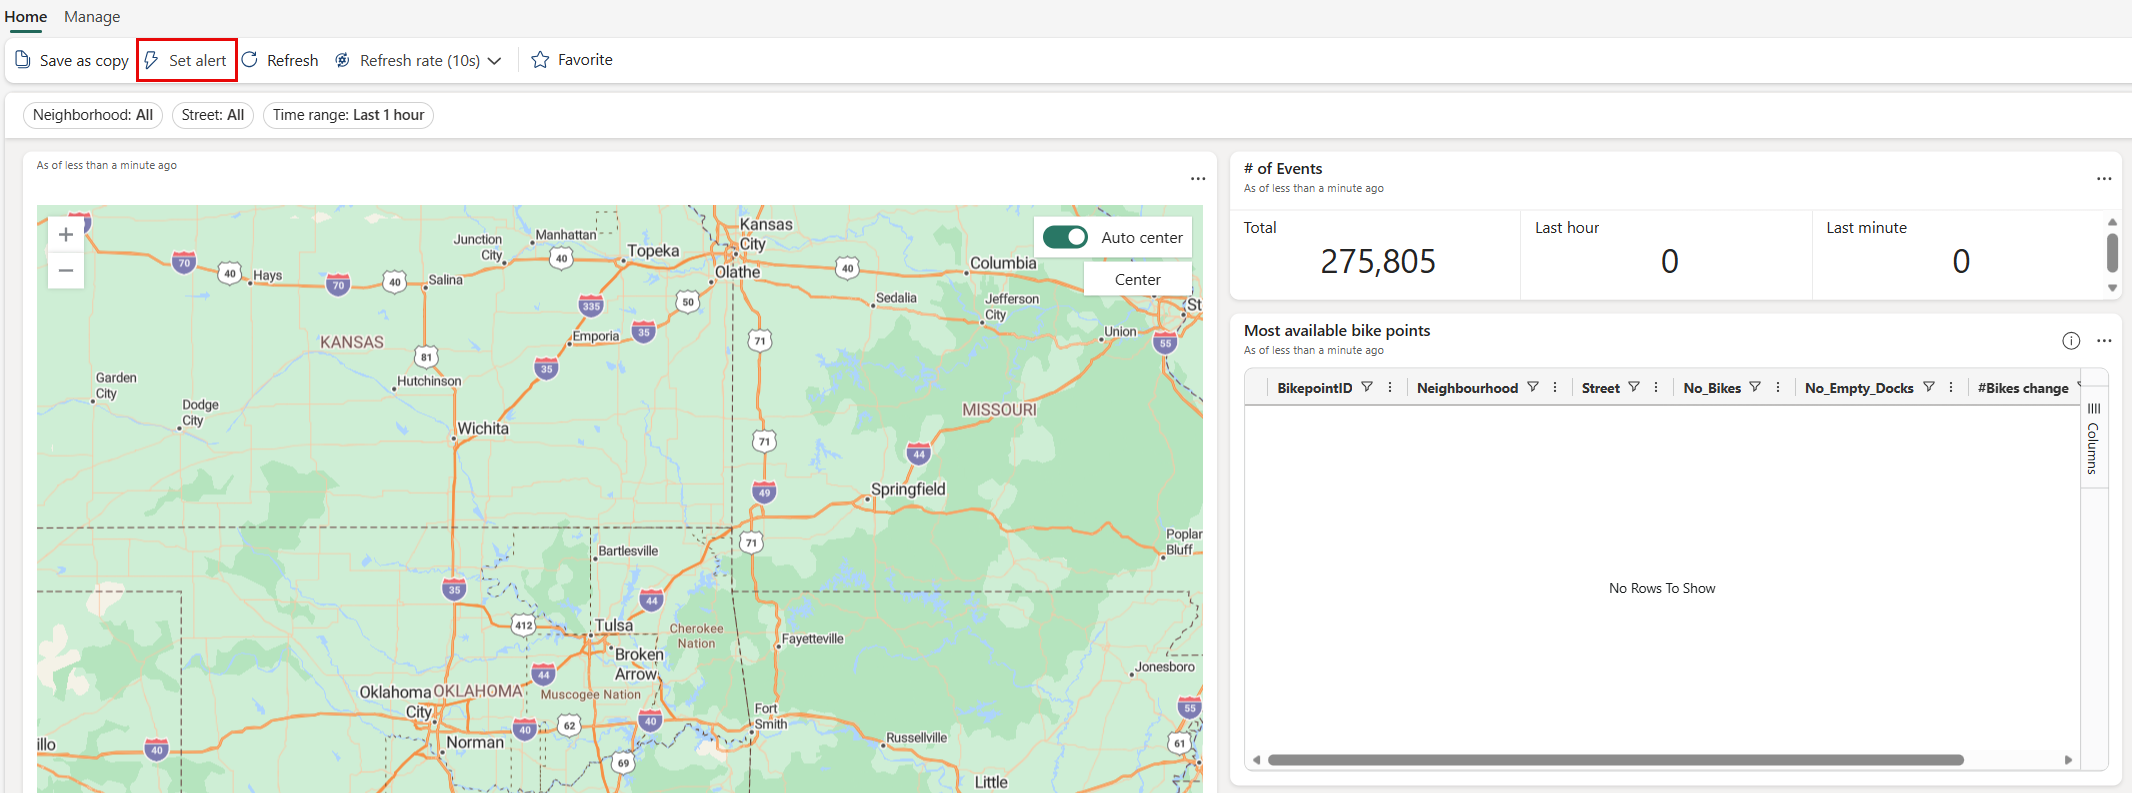Sort by BikepointID column header

coord(1315,388)
